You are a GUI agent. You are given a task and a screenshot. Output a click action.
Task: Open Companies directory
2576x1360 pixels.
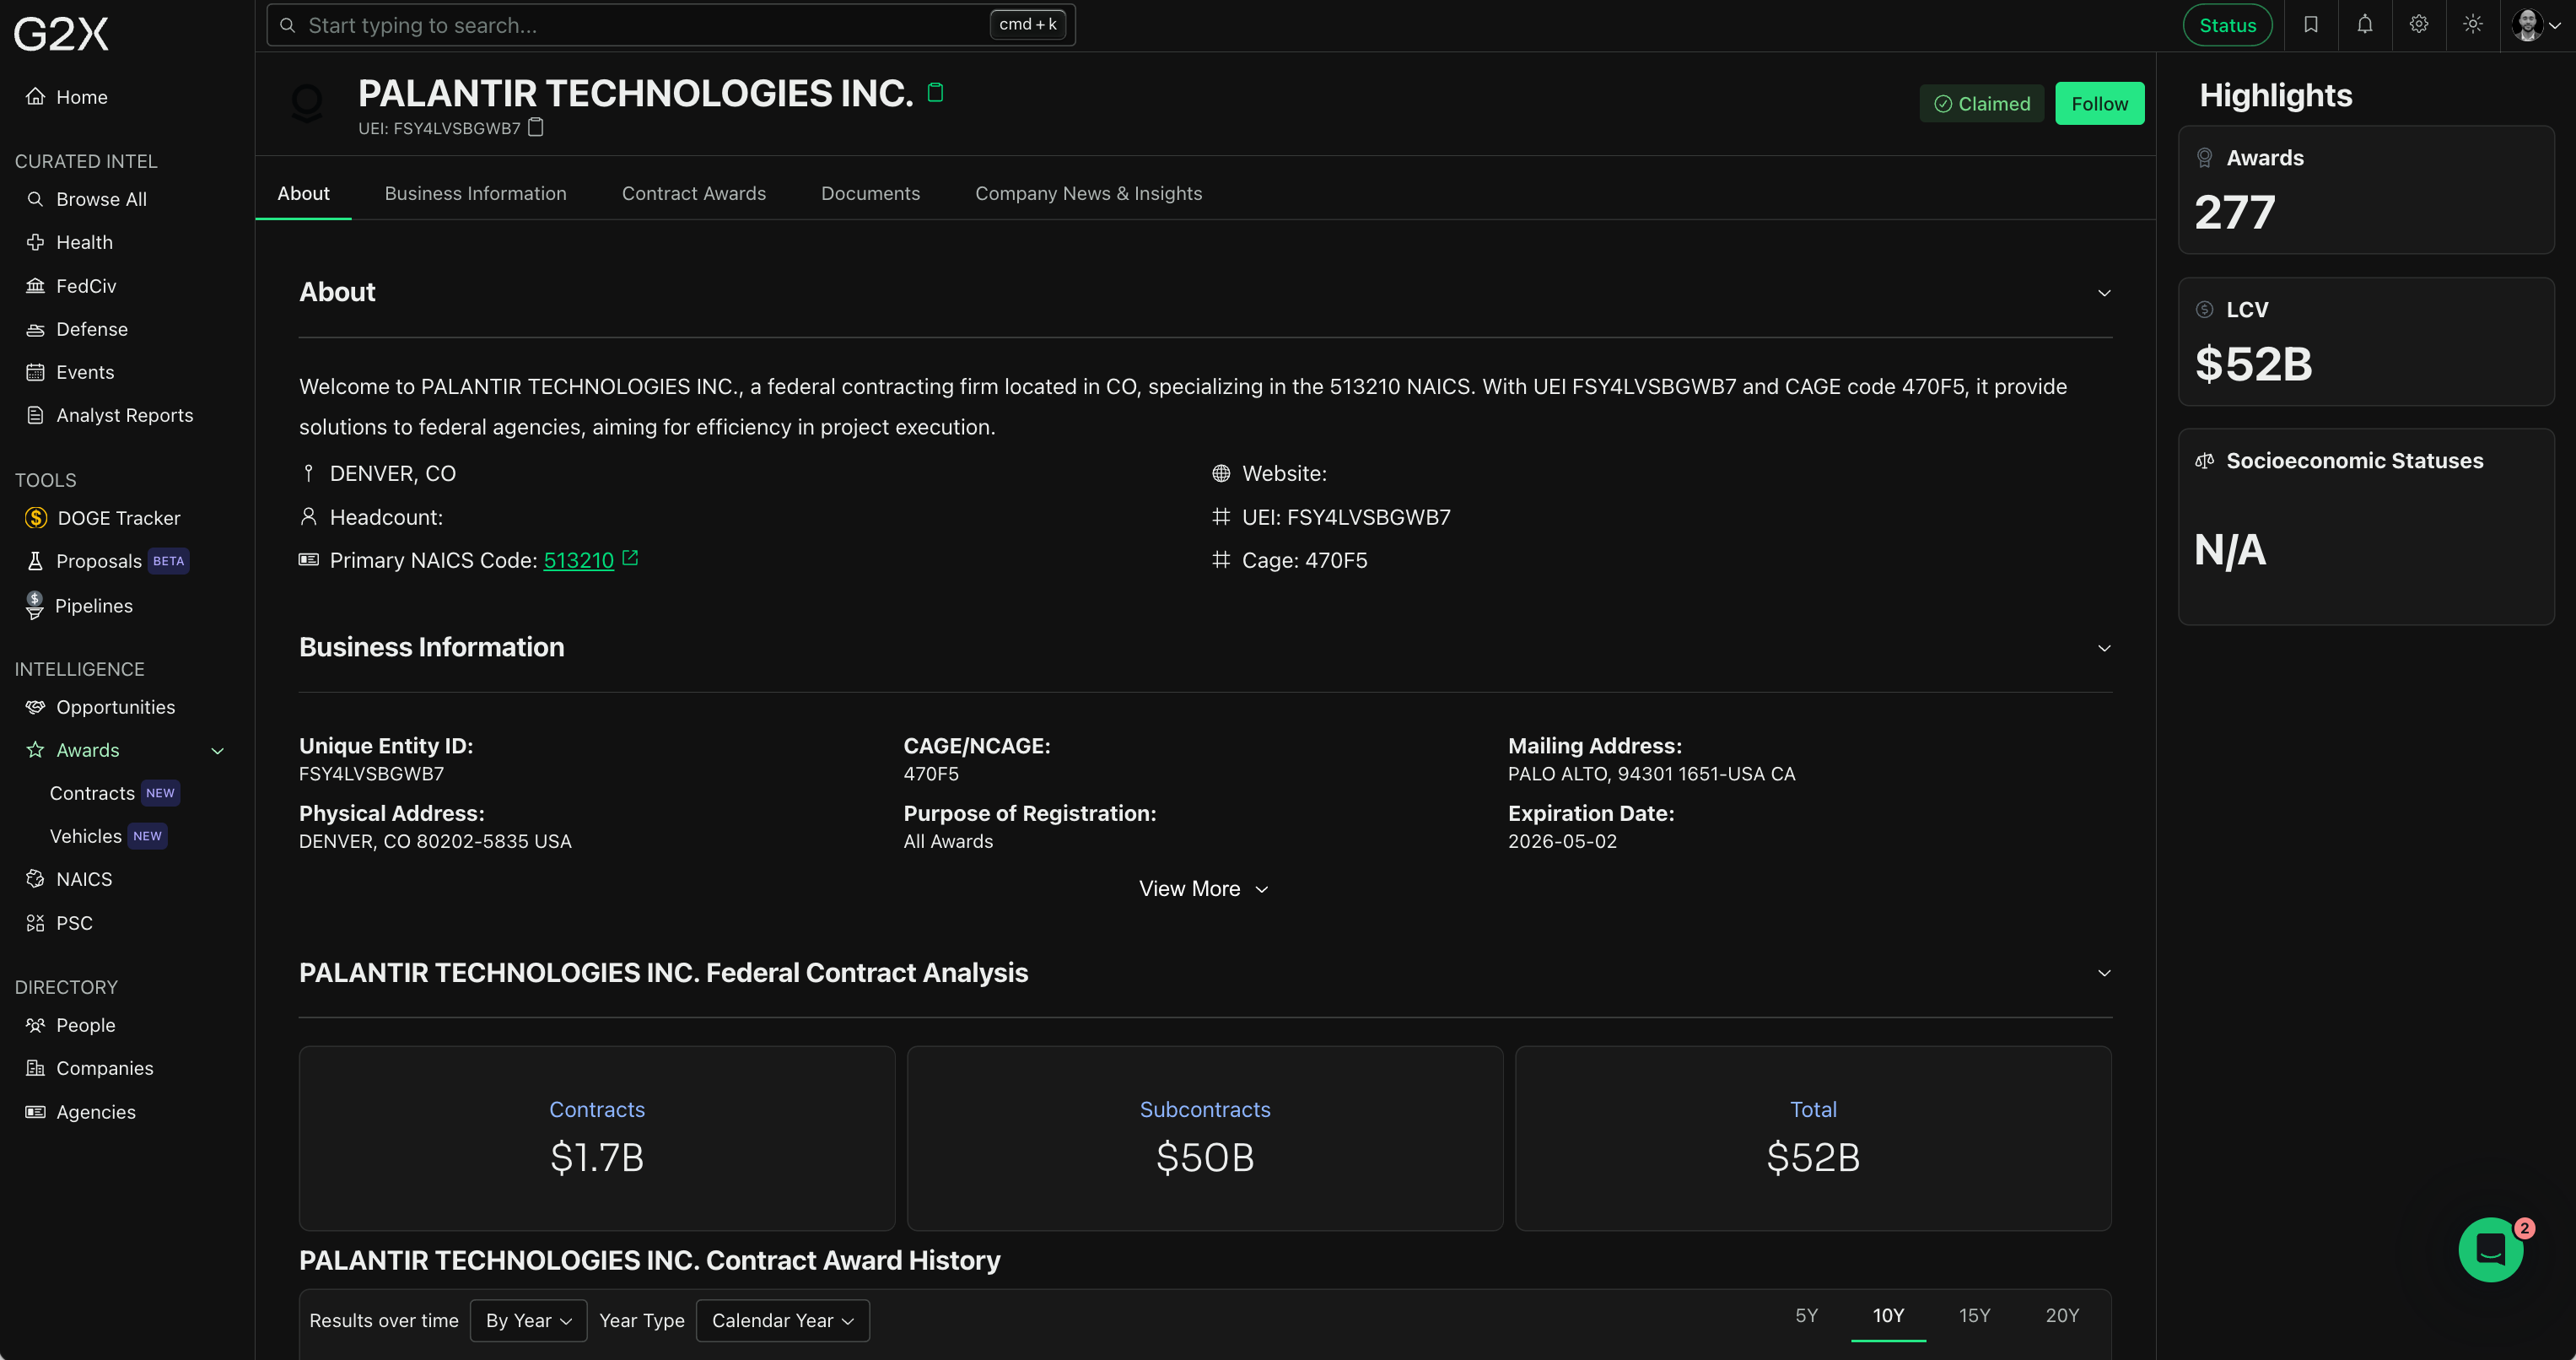[x=105, y=1068]
